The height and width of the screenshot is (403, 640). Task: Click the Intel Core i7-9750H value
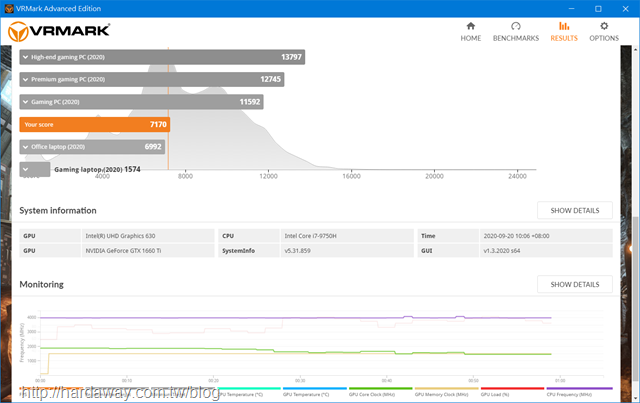click(x=310, y=236)
